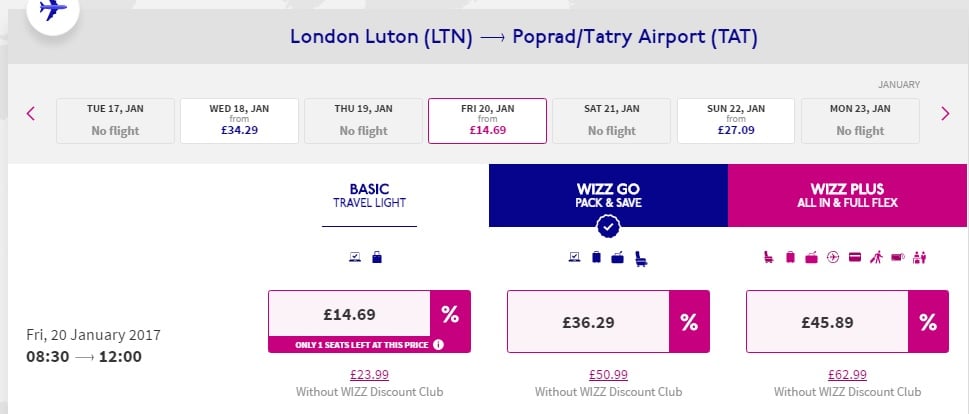Screen dimensions: 969x414
Task: Click the percent icon beside £36.29
Action: pos(689,321)
